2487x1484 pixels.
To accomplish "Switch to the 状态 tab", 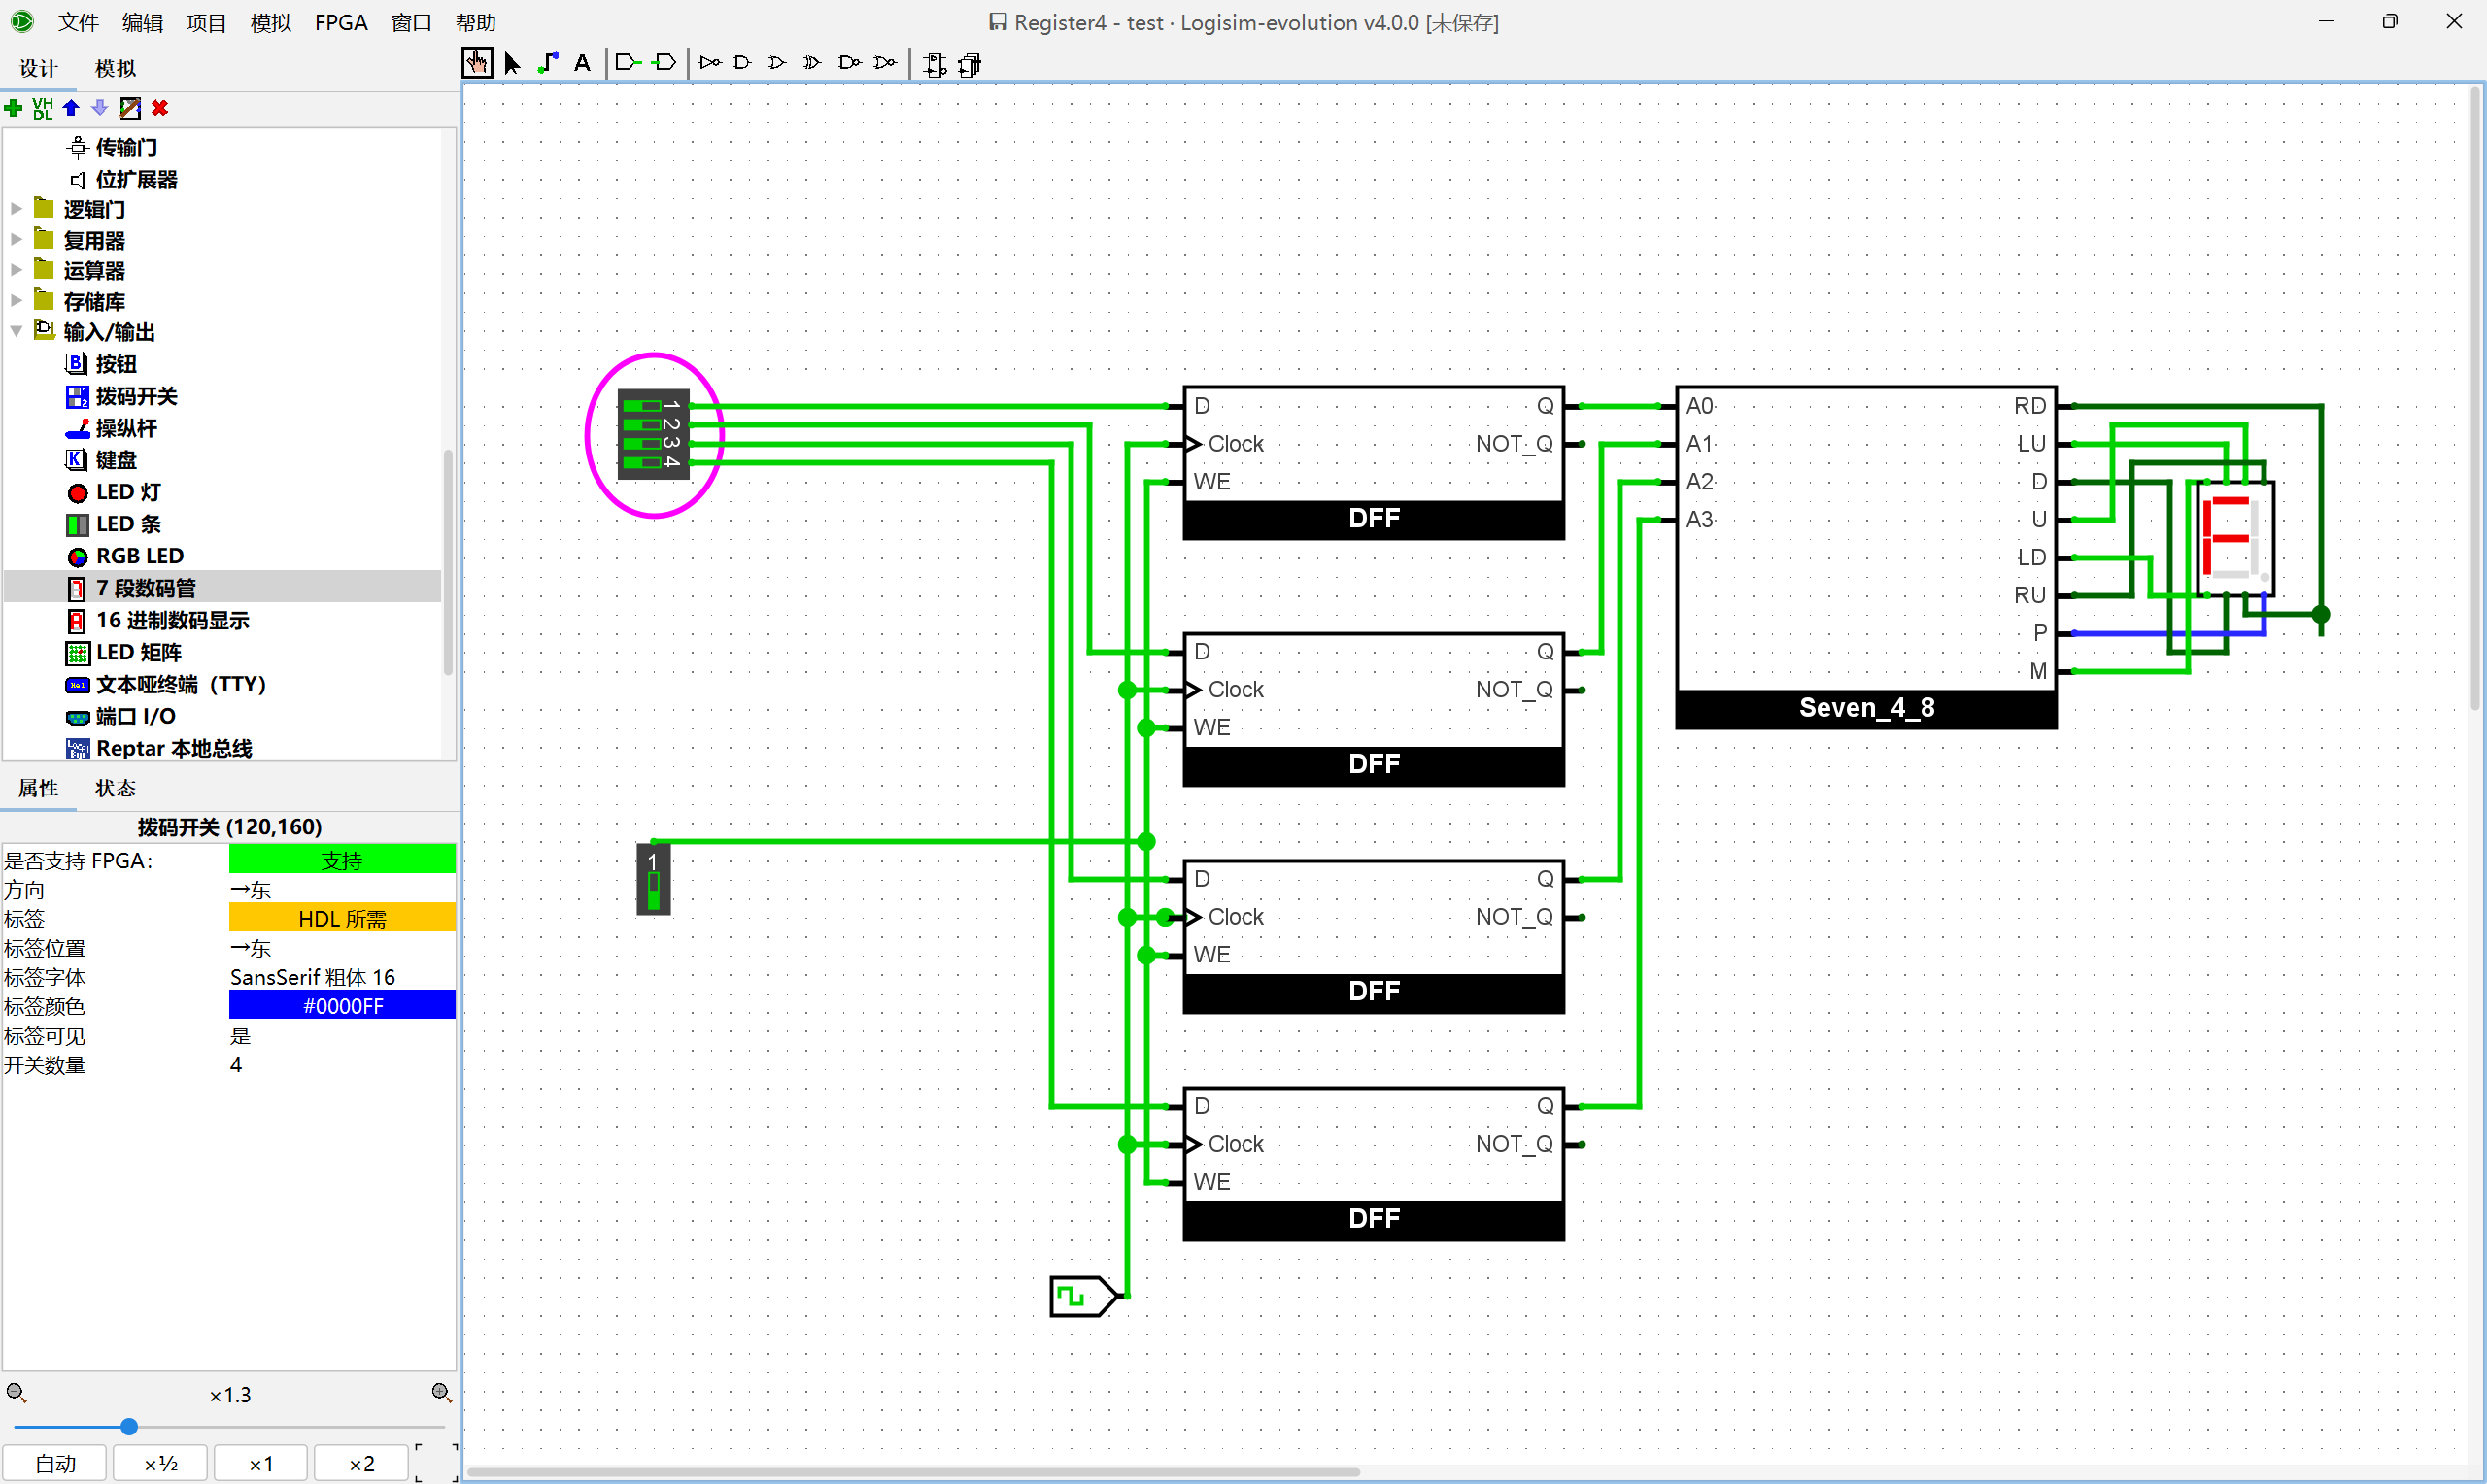I will click(x=115, y=788).
